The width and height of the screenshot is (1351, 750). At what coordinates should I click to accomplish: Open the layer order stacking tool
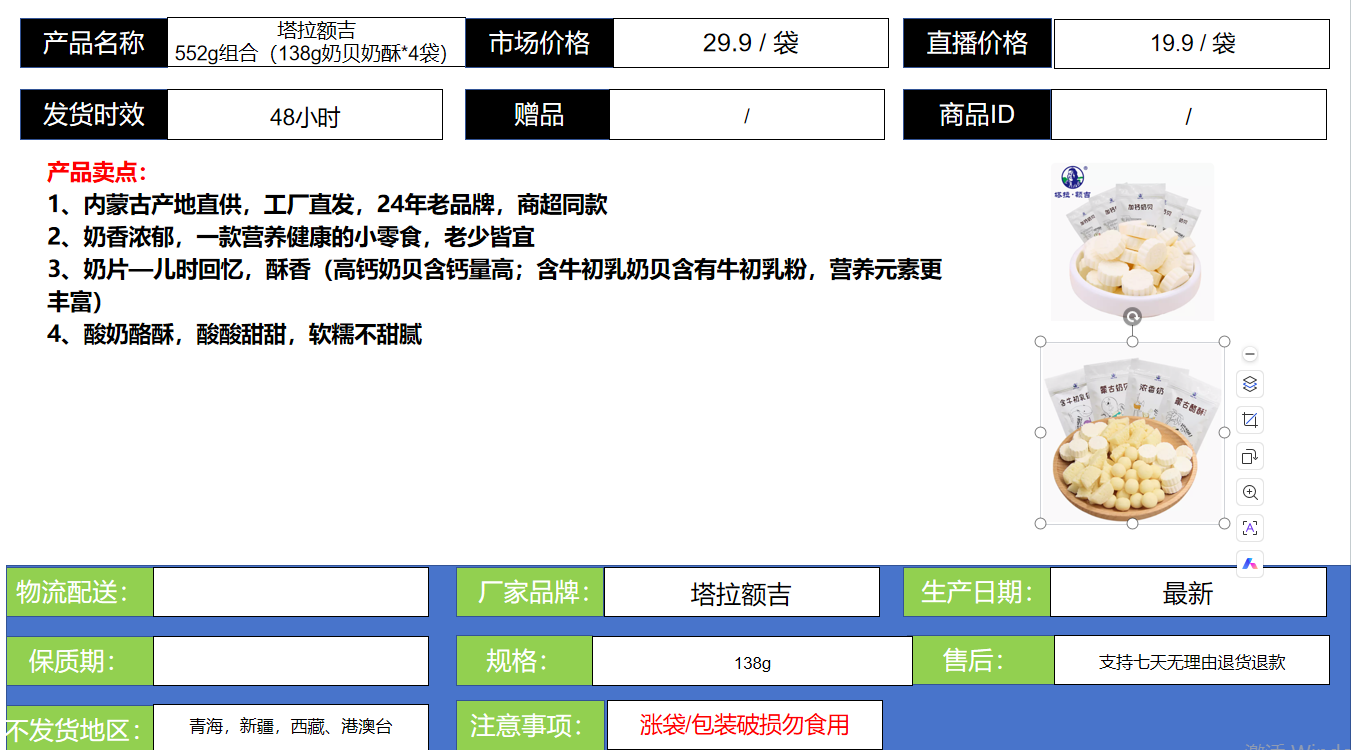(1249, 384)
